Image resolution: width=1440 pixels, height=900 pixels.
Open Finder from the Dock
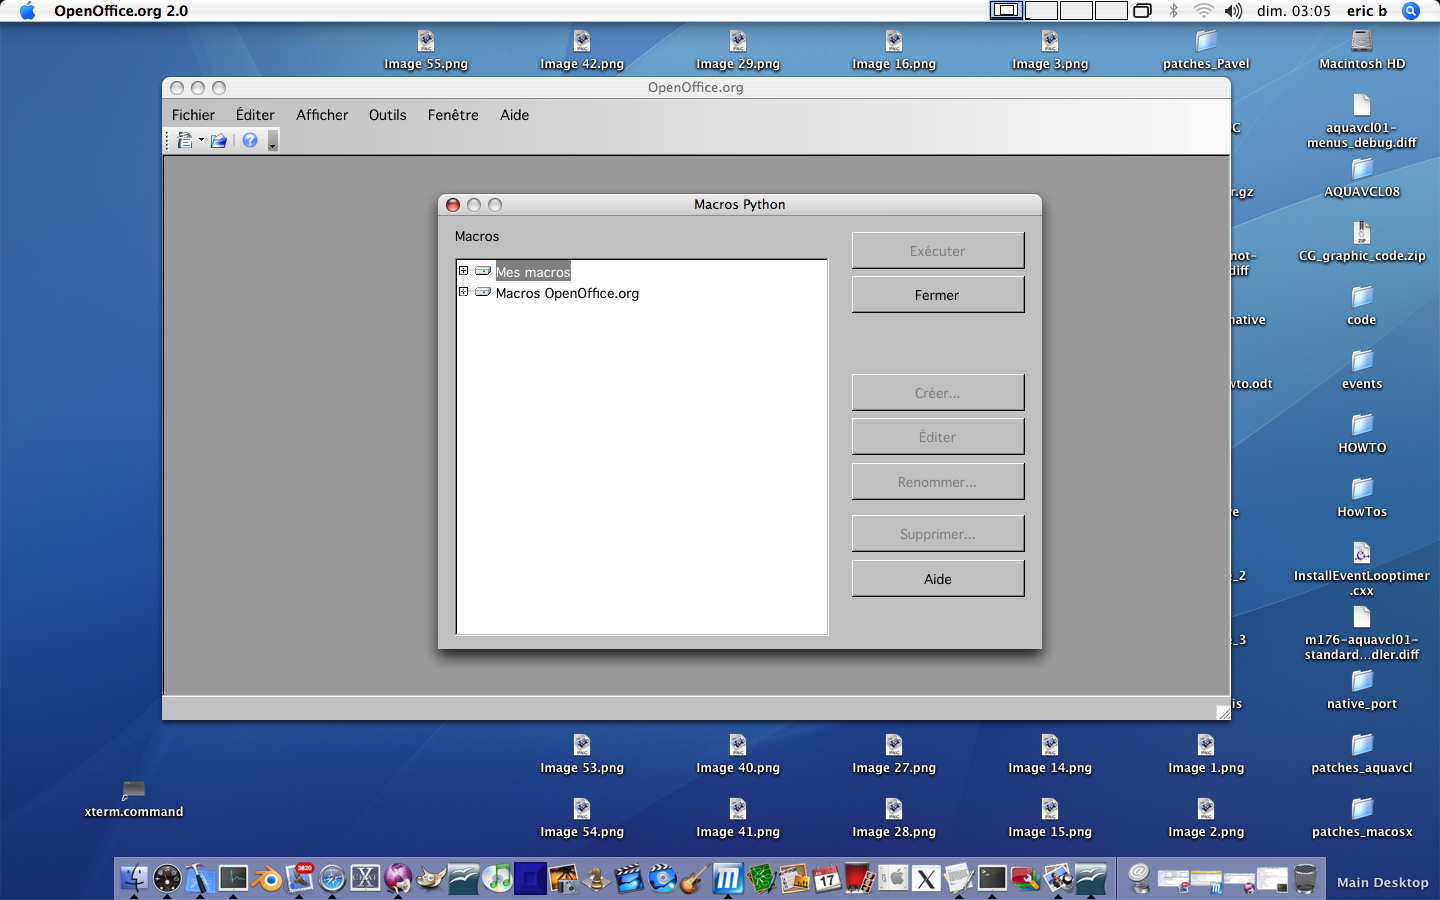pos(134,878)
